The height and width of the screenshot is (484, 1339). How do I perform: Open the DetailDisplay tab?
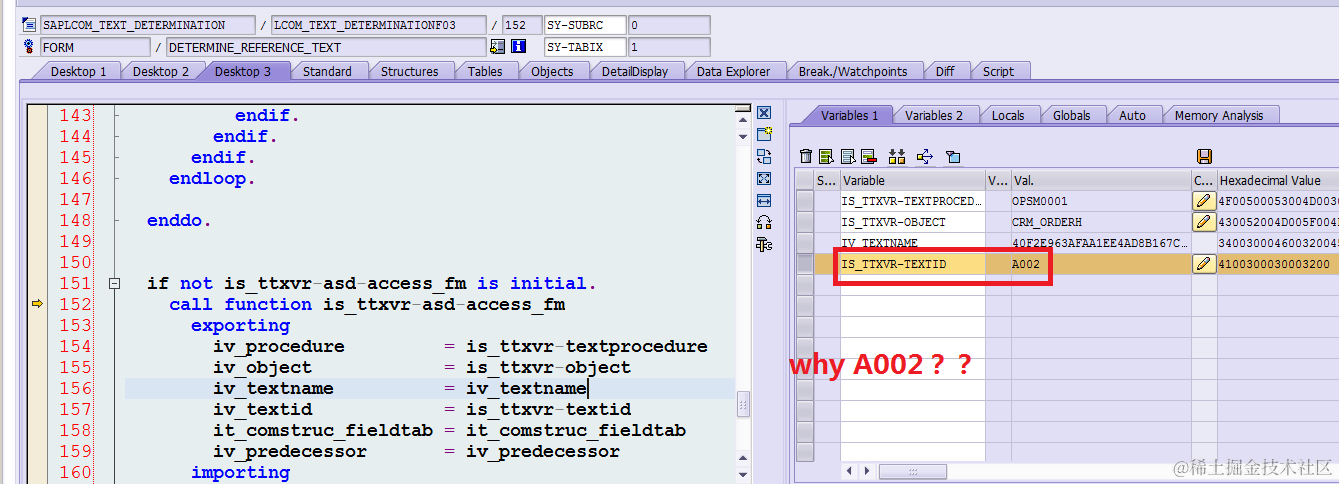(635, 71)
